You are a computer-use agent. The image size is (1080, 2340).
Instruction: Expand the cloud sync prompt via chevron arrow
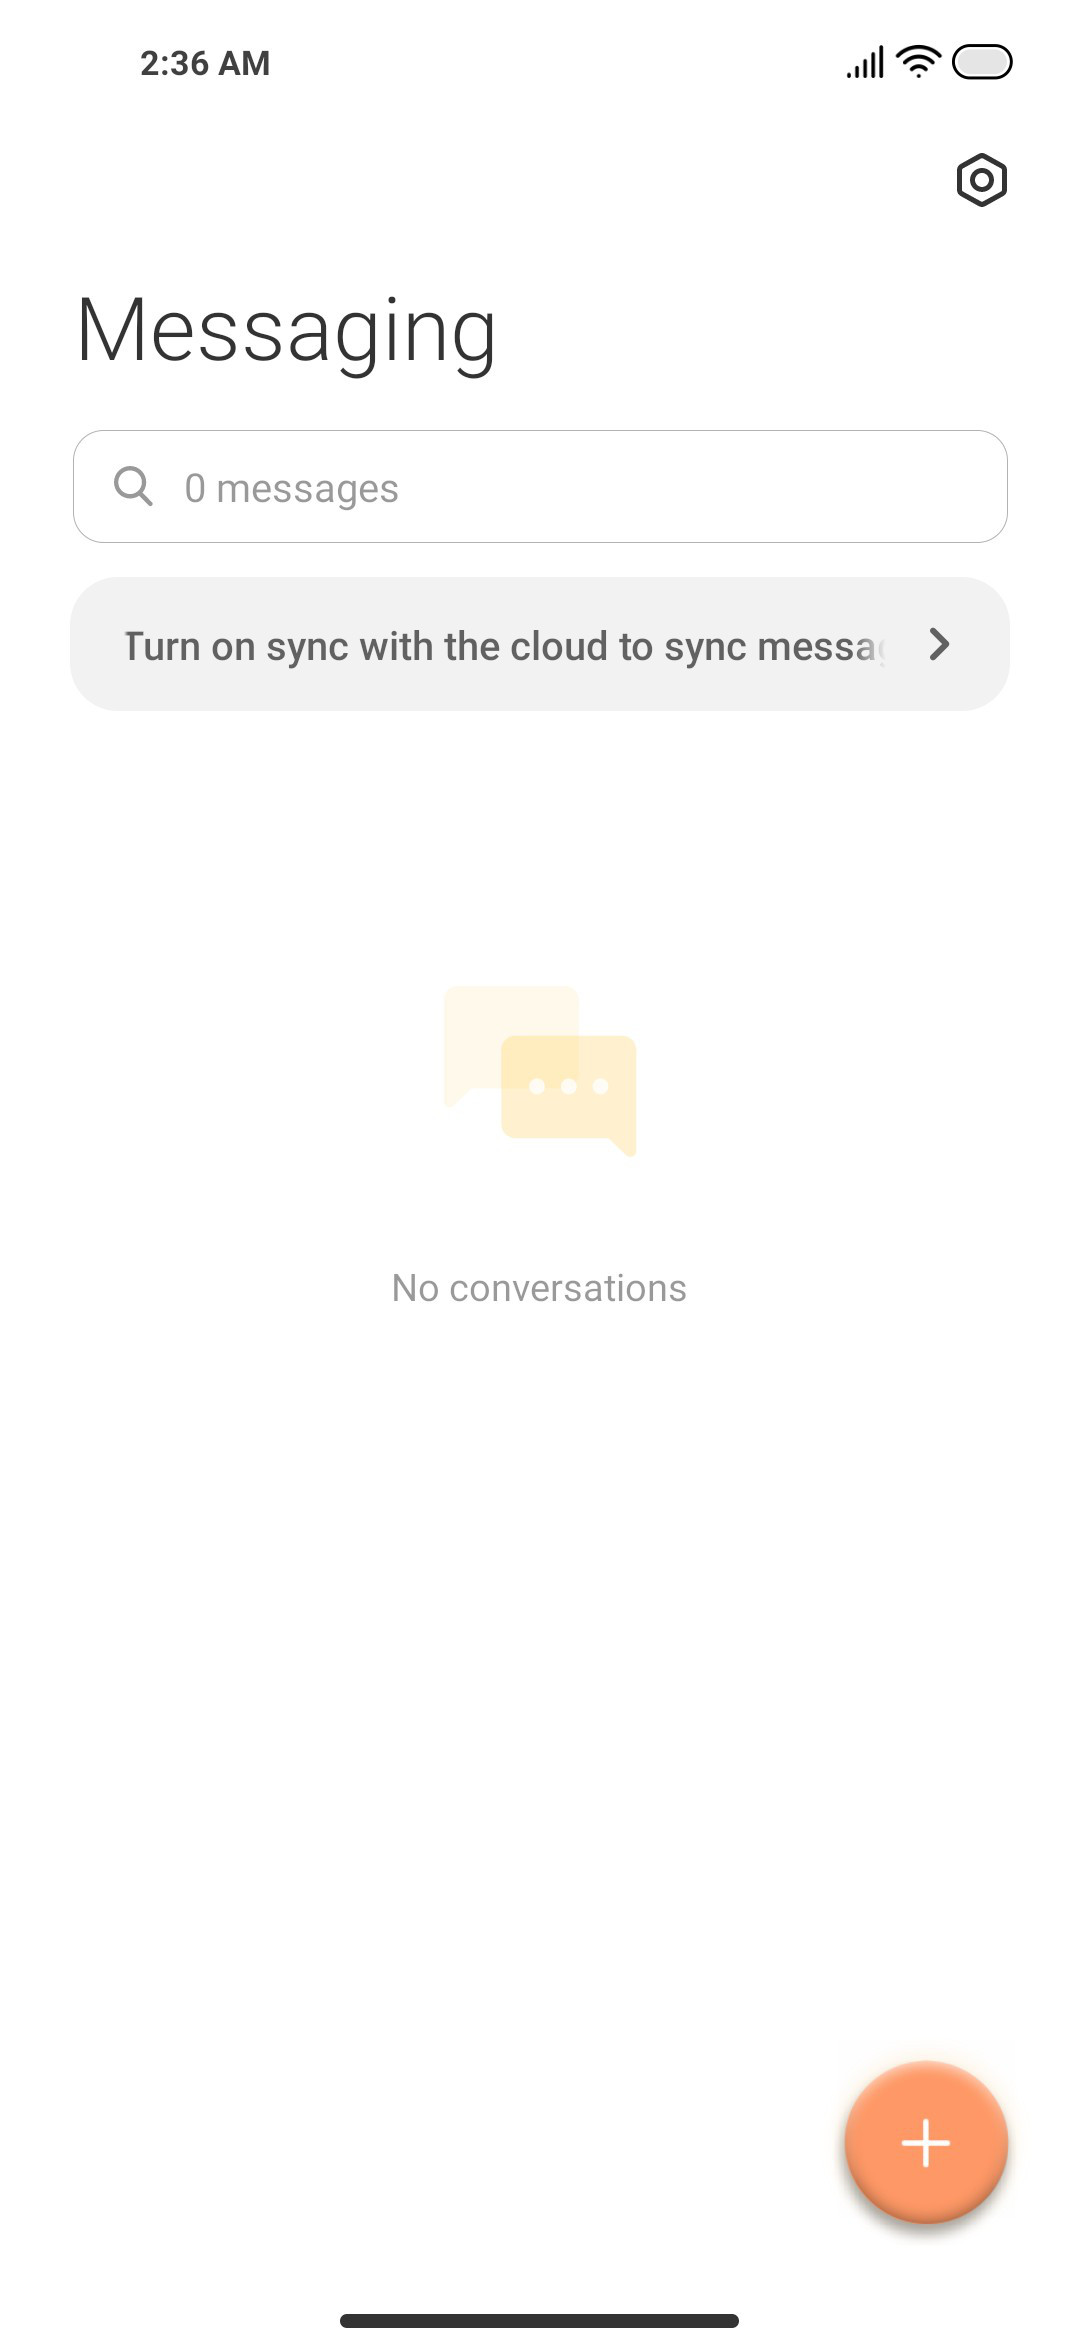click(x=938, y=644)
